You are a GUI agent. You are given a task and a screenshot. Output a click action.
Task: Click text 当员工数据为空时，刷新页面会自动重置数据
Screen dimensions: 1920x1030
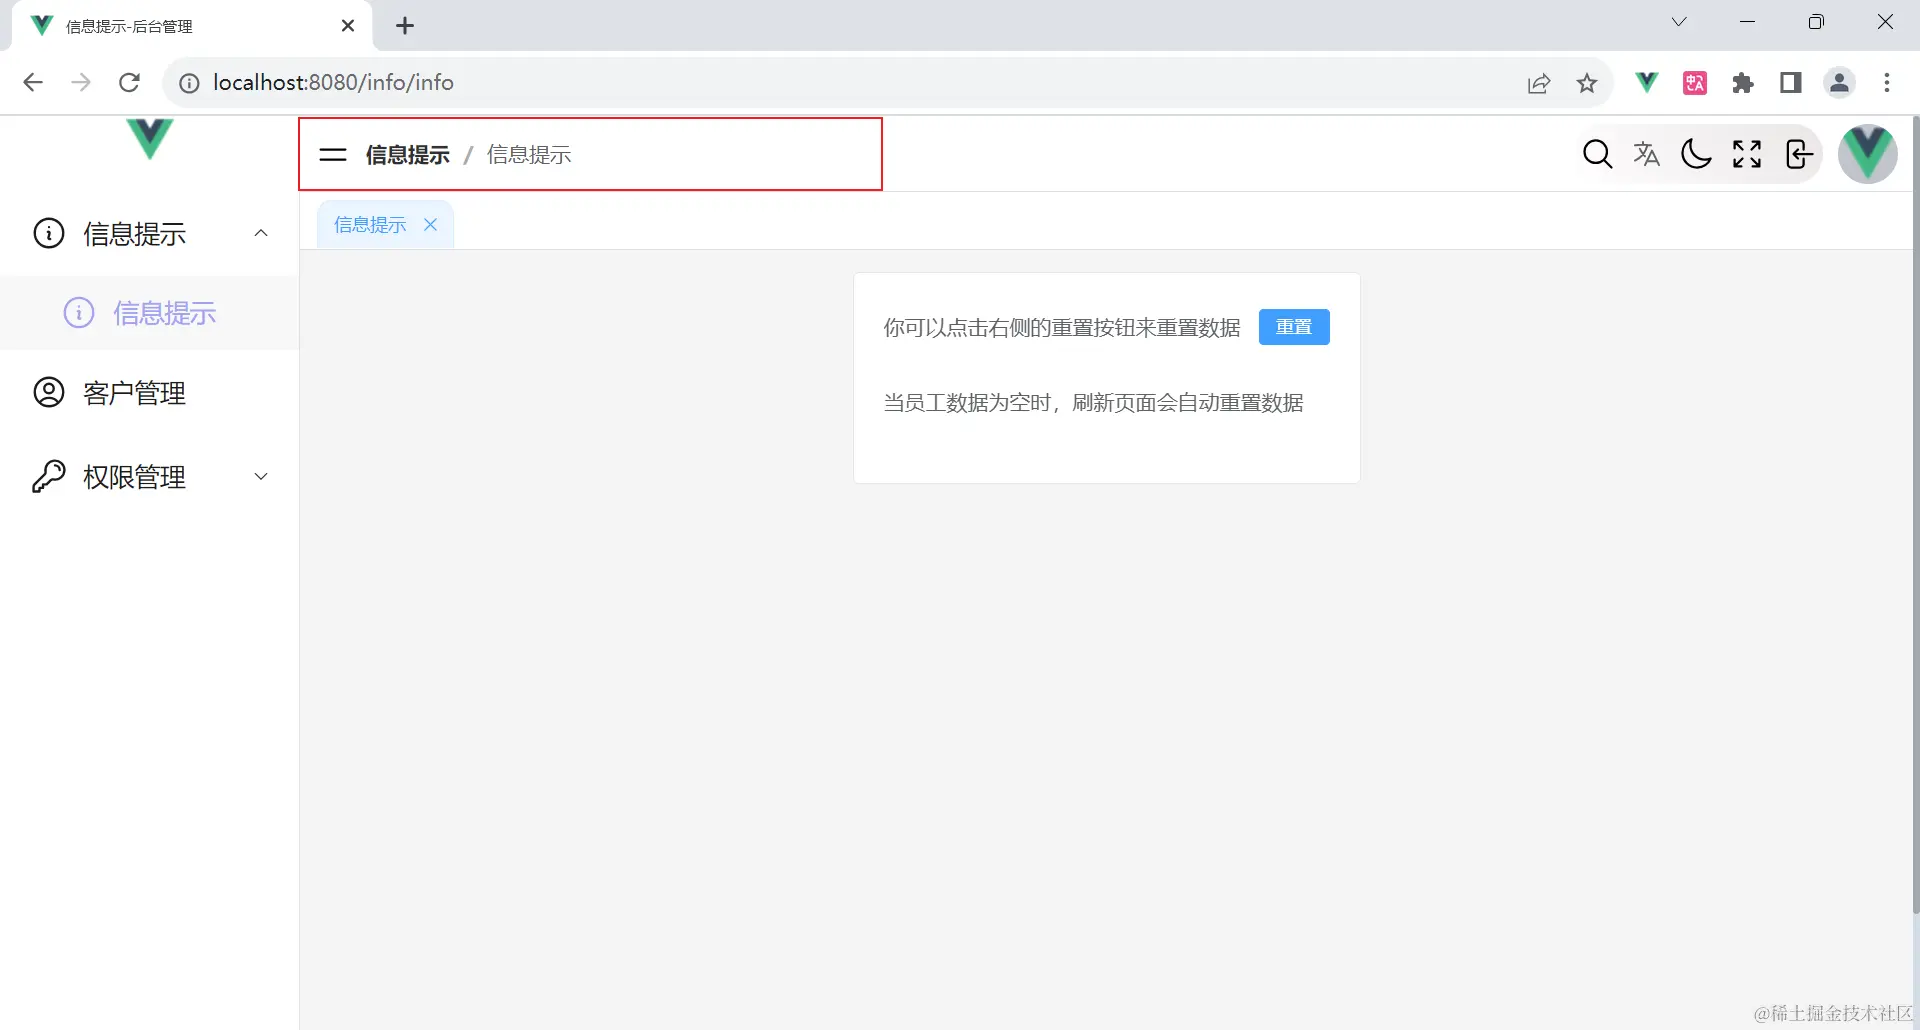1093,403
